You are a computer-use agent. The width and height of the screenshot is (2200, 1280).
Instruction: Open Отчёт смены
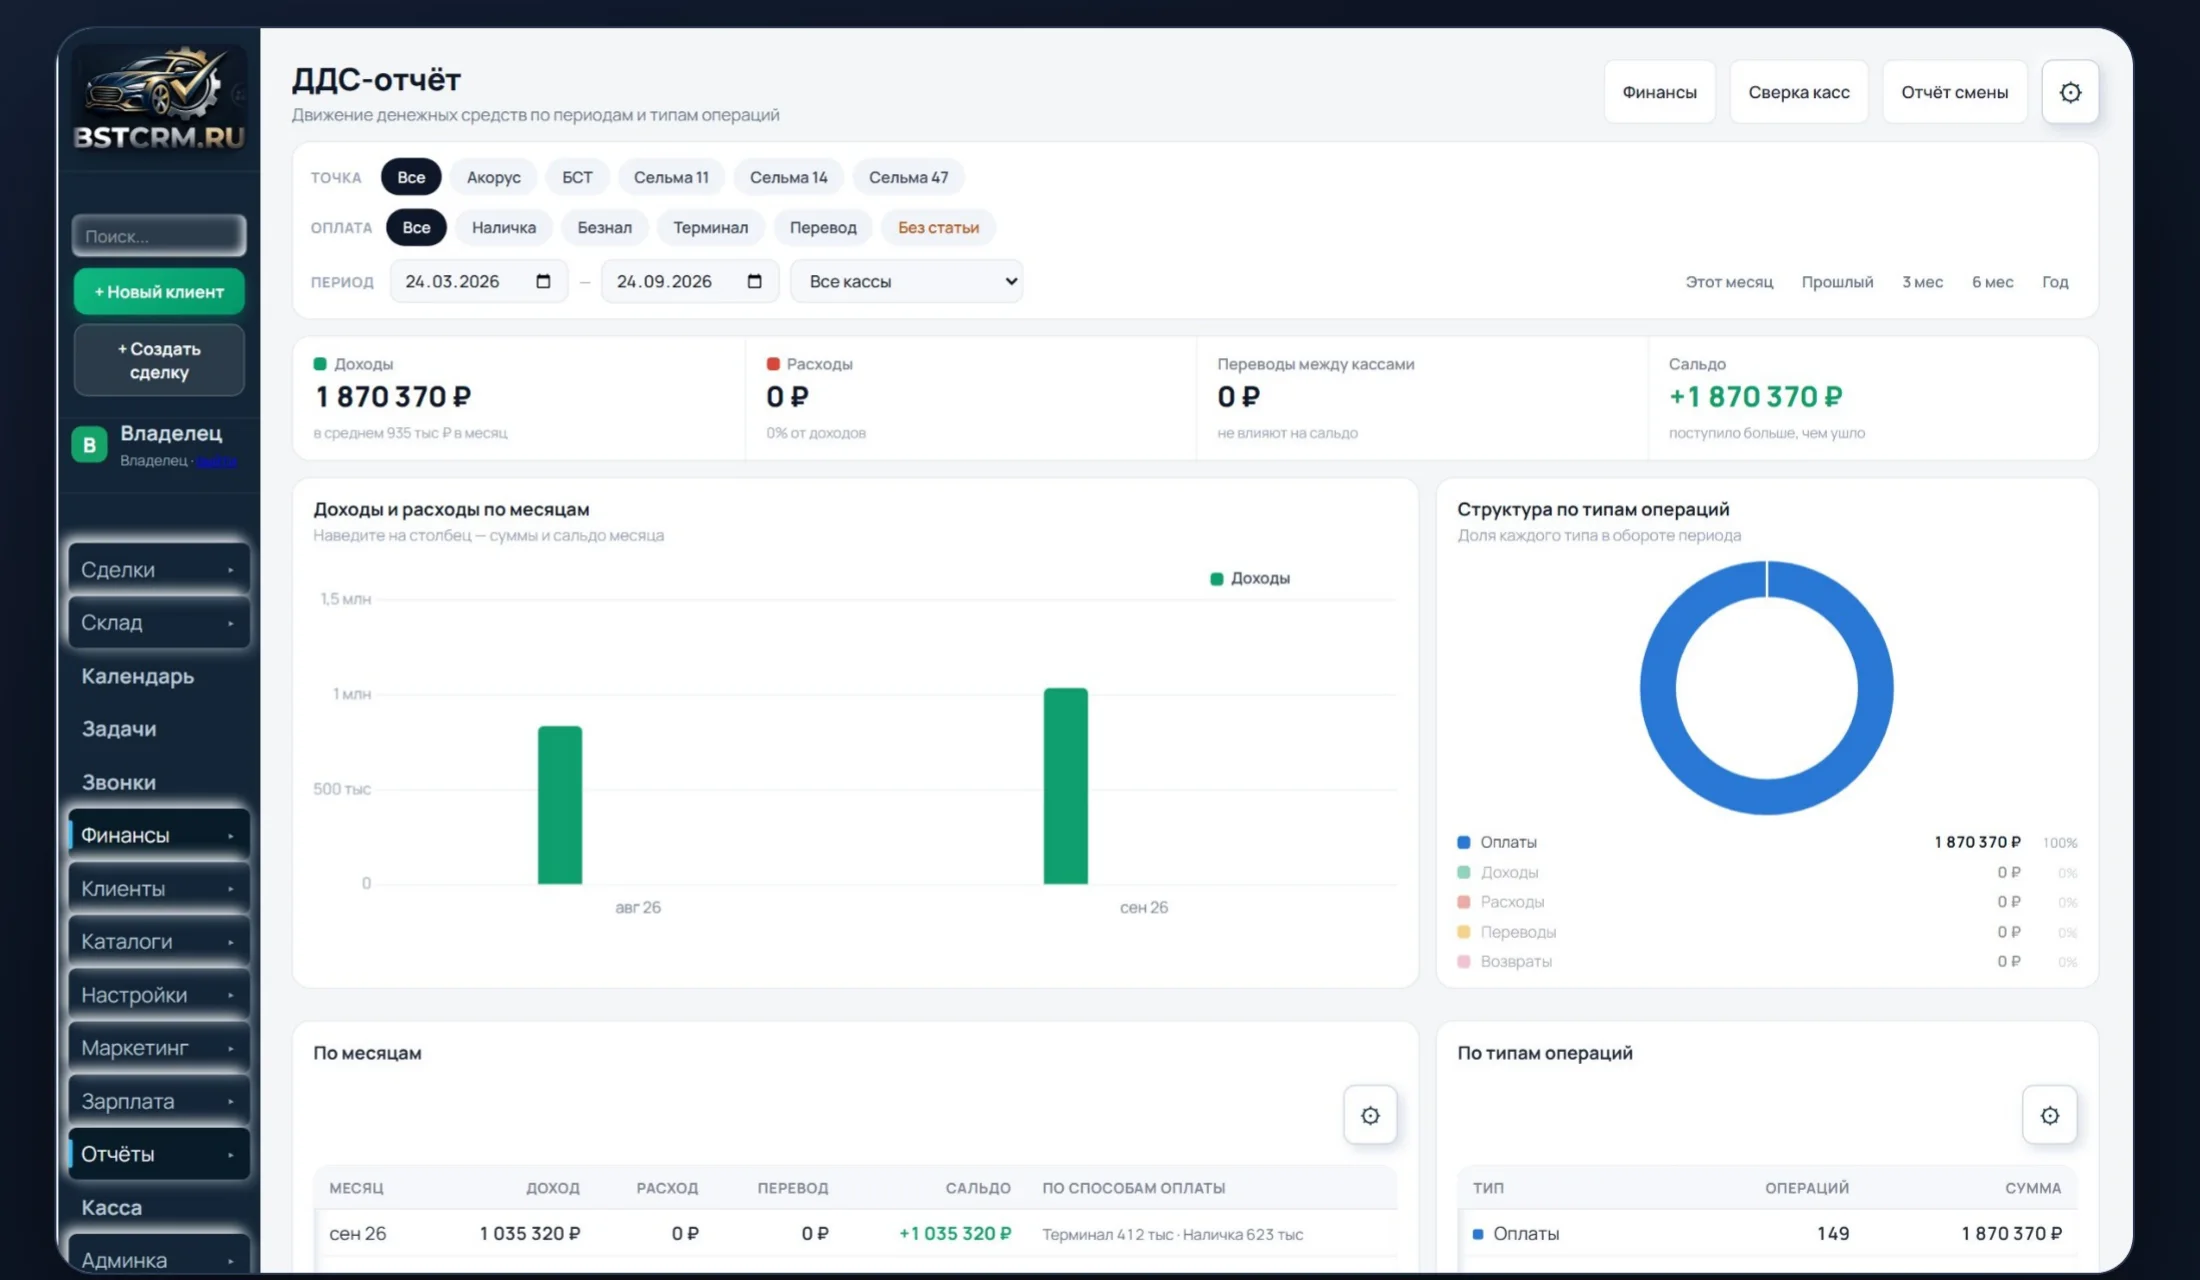(x=1954, y=92)
